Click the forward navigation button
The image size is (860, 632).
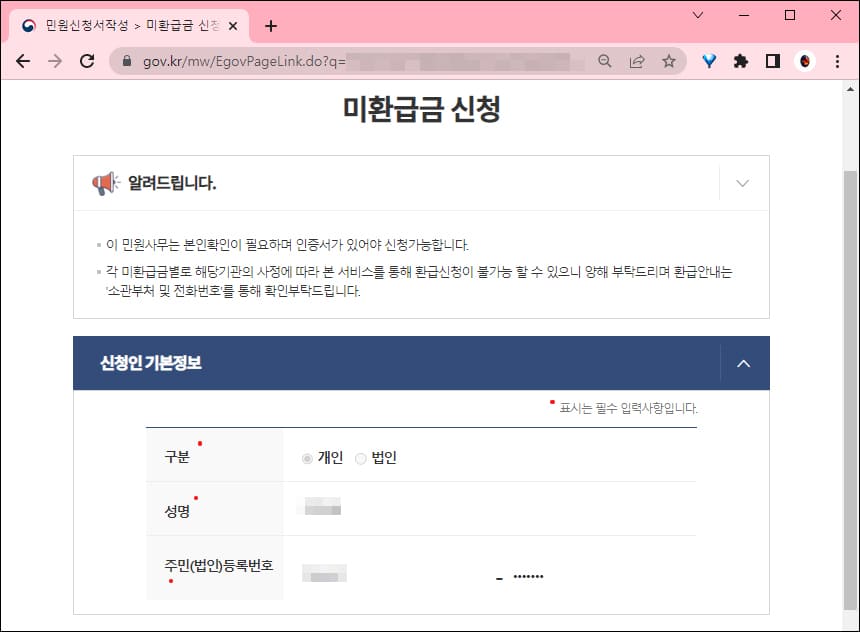[x=55, y=61]
